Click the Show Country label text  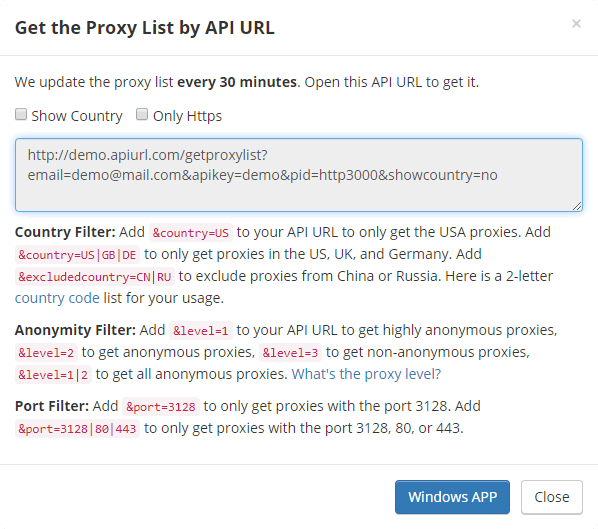77,116
